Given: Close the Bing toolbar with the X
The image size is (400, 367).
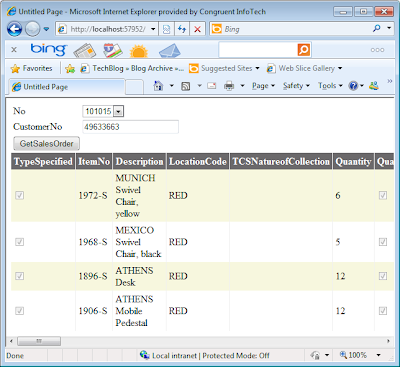Looking at the screenshot, I should [14, 50].
